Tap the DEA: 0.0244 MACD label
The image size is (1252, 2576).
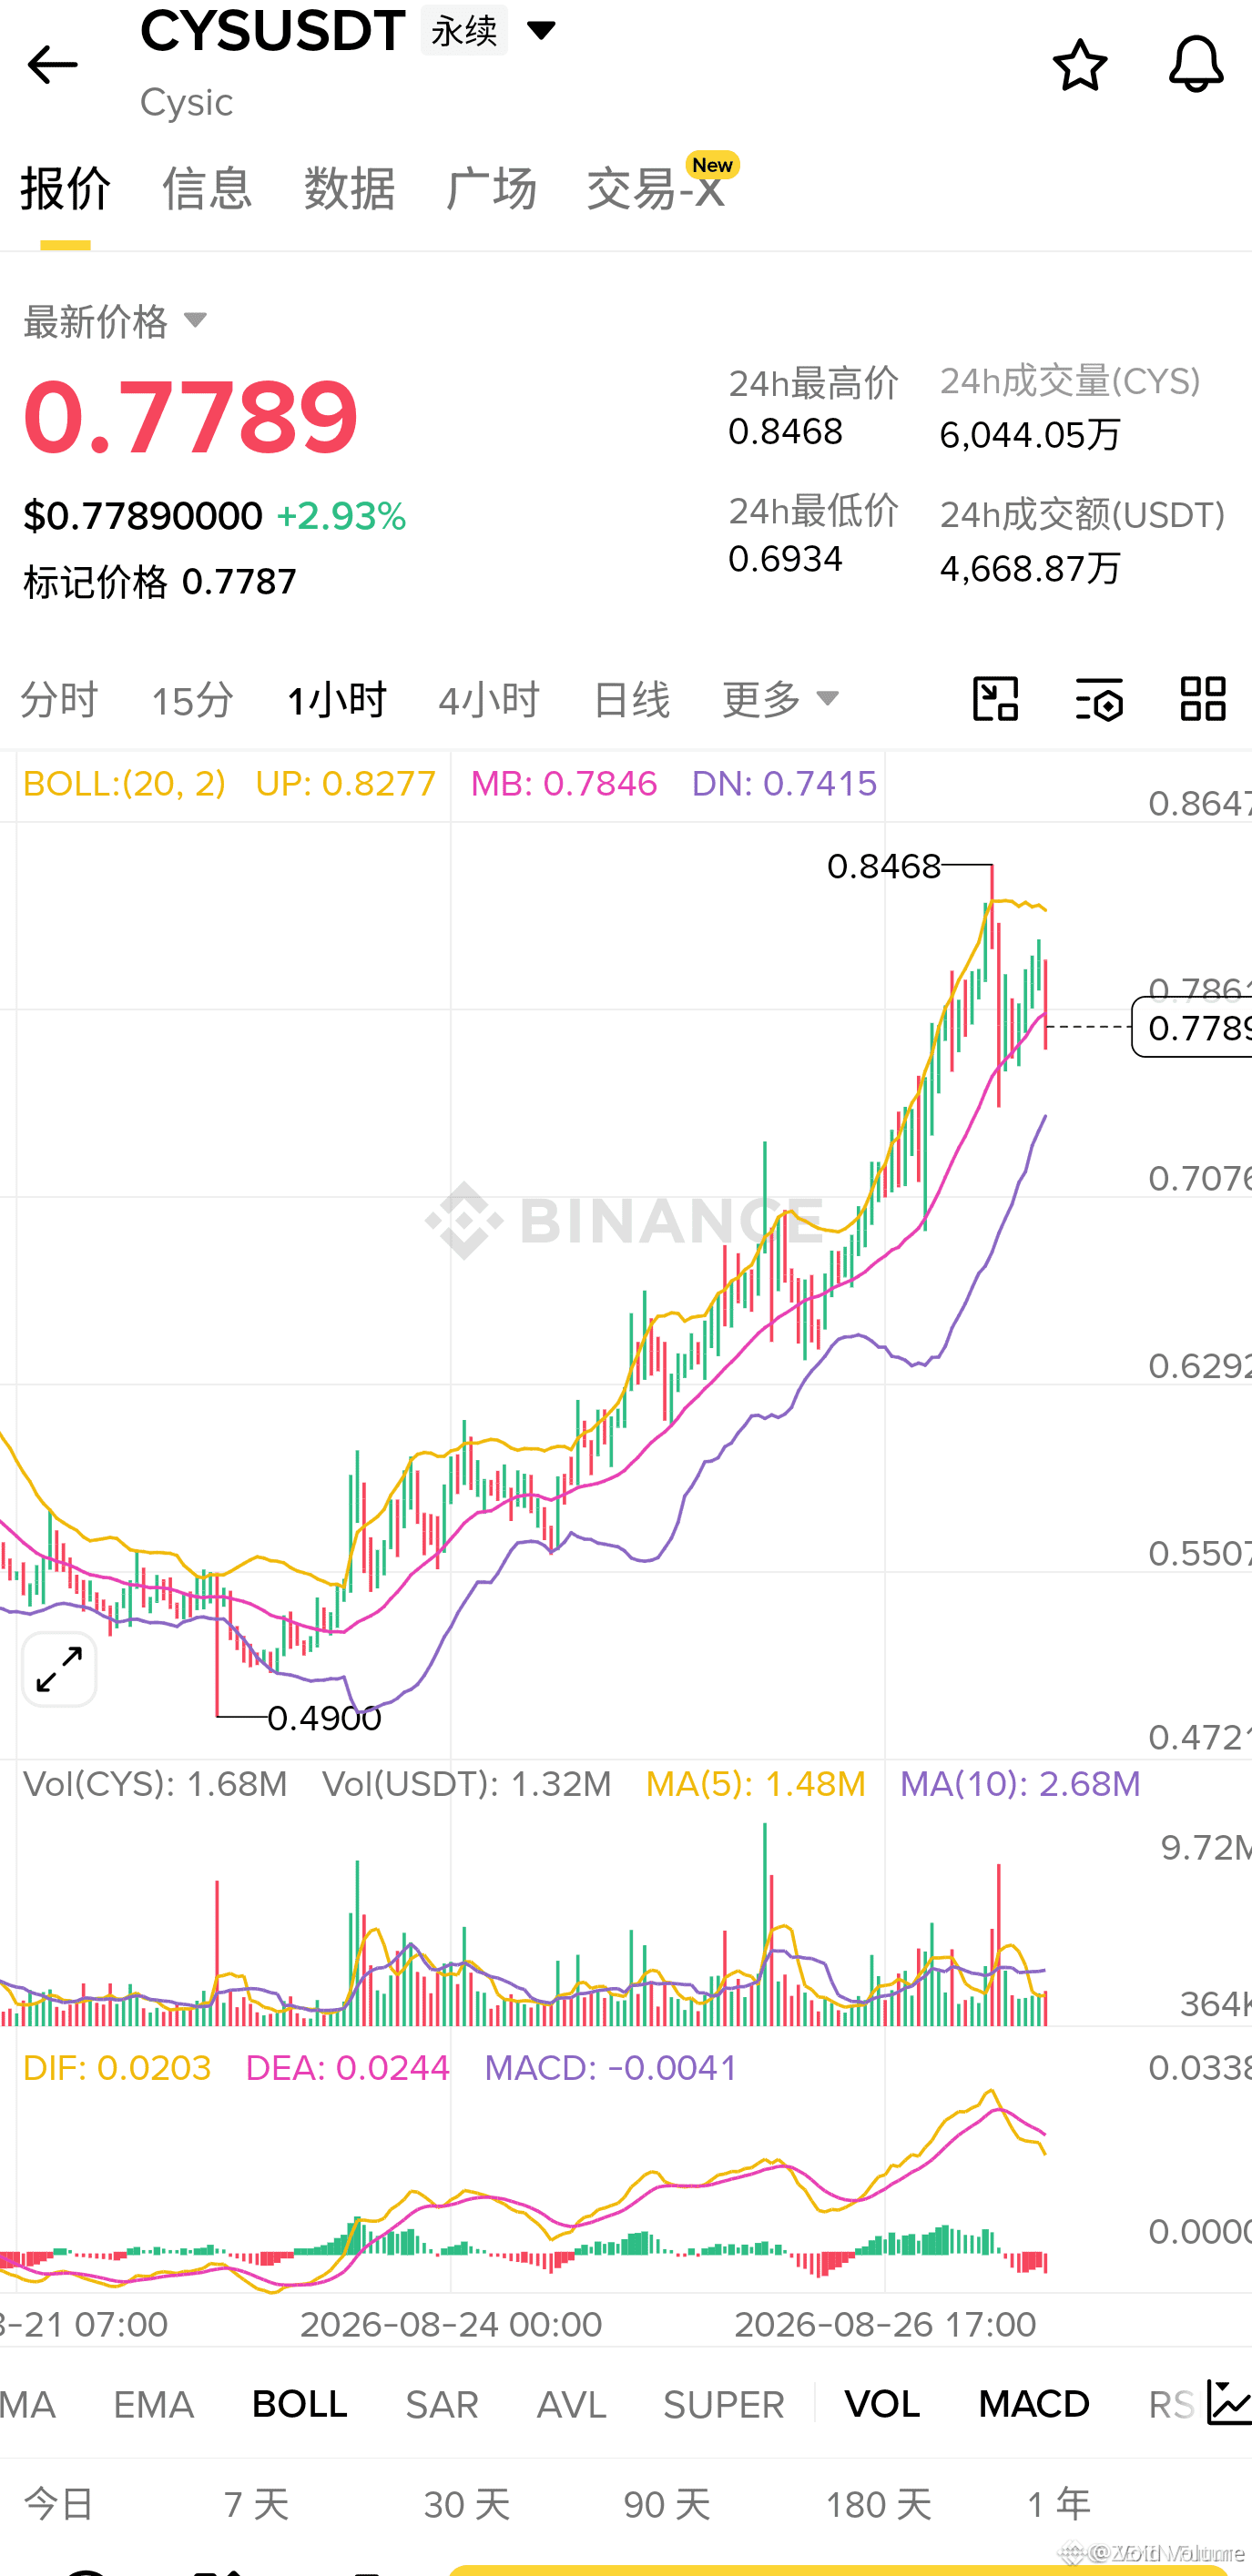pyautogui.click(x=347, y=2068)
